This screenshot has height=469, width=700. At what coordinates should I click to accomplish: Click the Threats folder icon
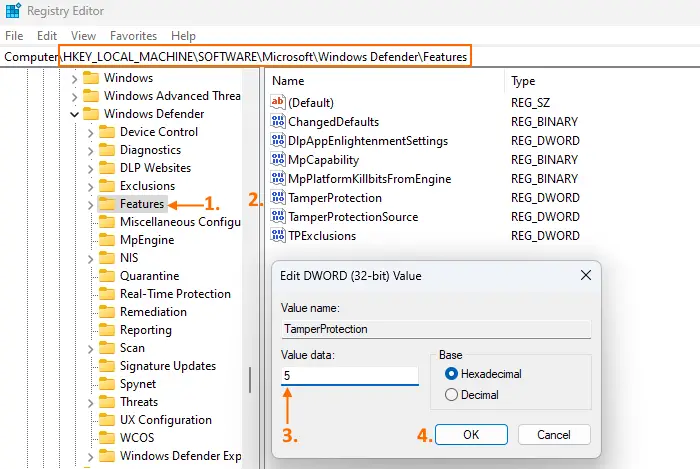[x=107, y=402]
